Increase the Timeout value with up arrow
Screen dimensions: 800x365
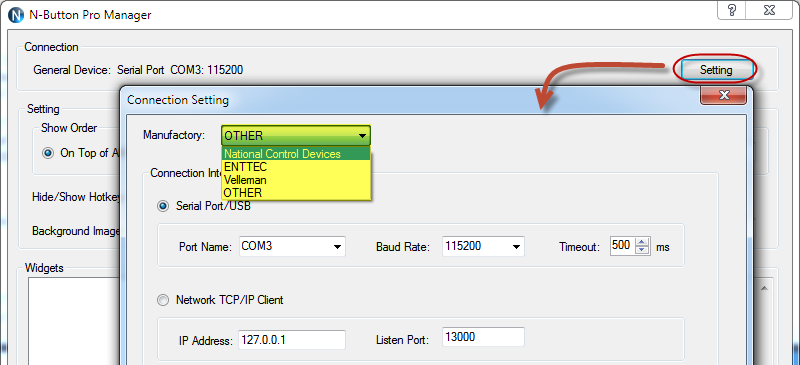point(643,242)
